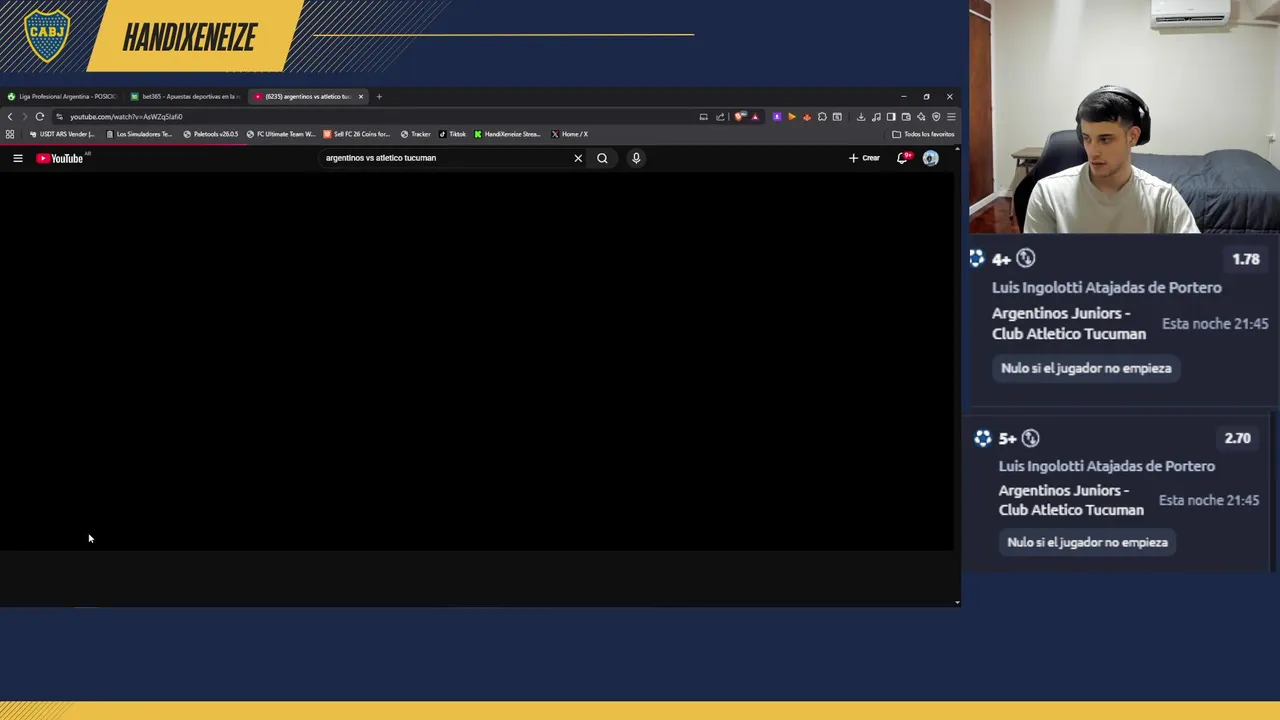Image resolution: width=1280 pixels, height=720 pixels.
Task: Open the extensions puzzle piece menu
Action: point(822,117)
